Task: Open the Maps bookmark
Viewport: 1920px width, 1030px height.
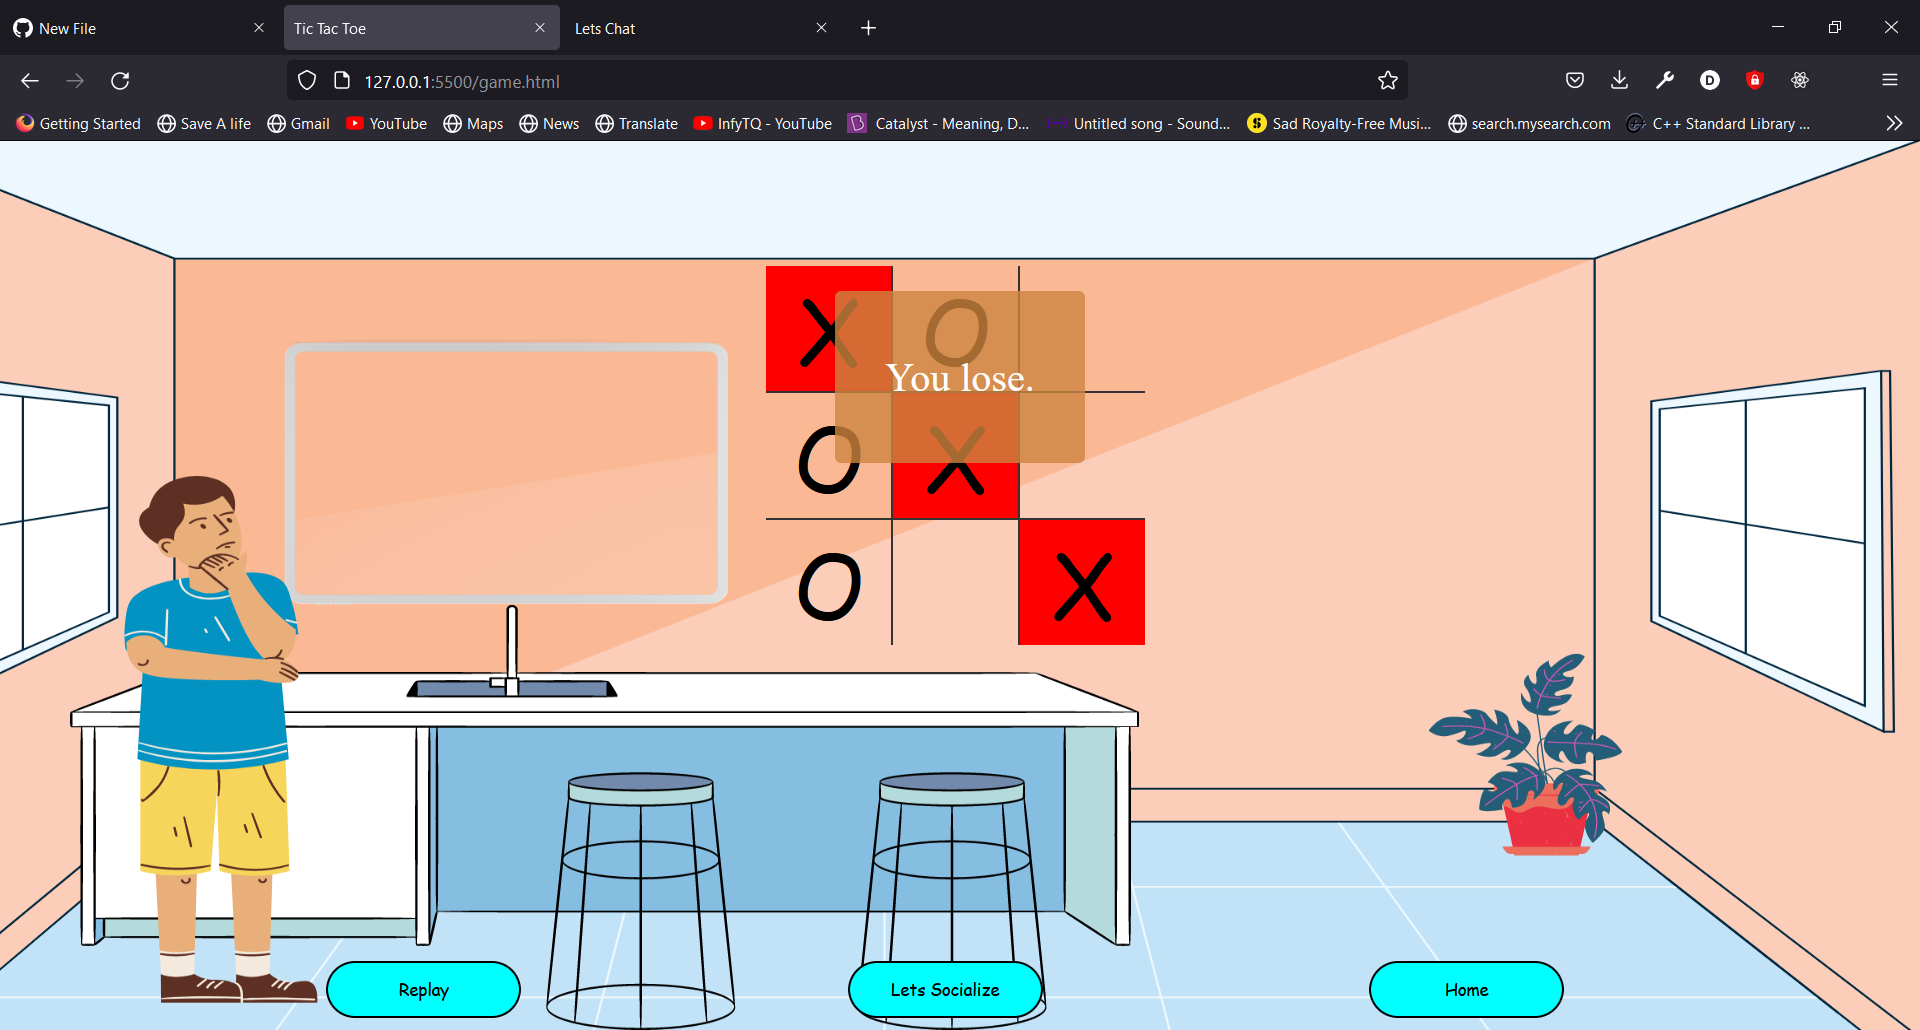Action: (473, 123)
